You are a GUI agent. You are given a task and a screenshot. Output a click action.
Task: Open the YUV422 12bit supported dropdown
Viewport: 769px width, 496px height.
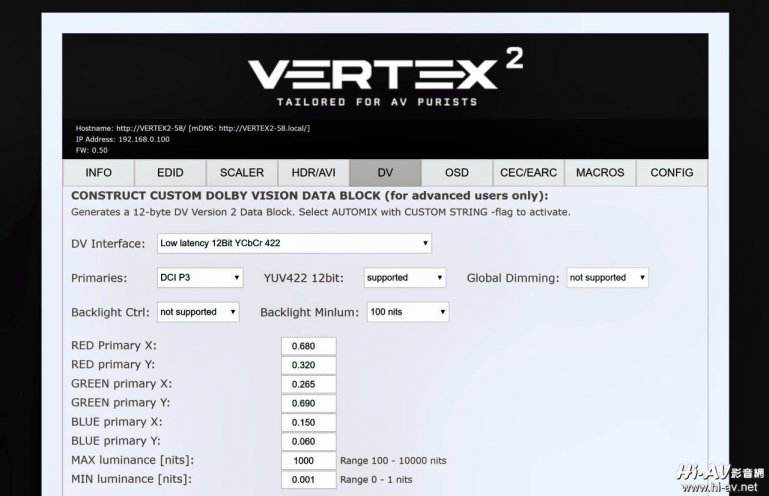[x=405, y=278]
